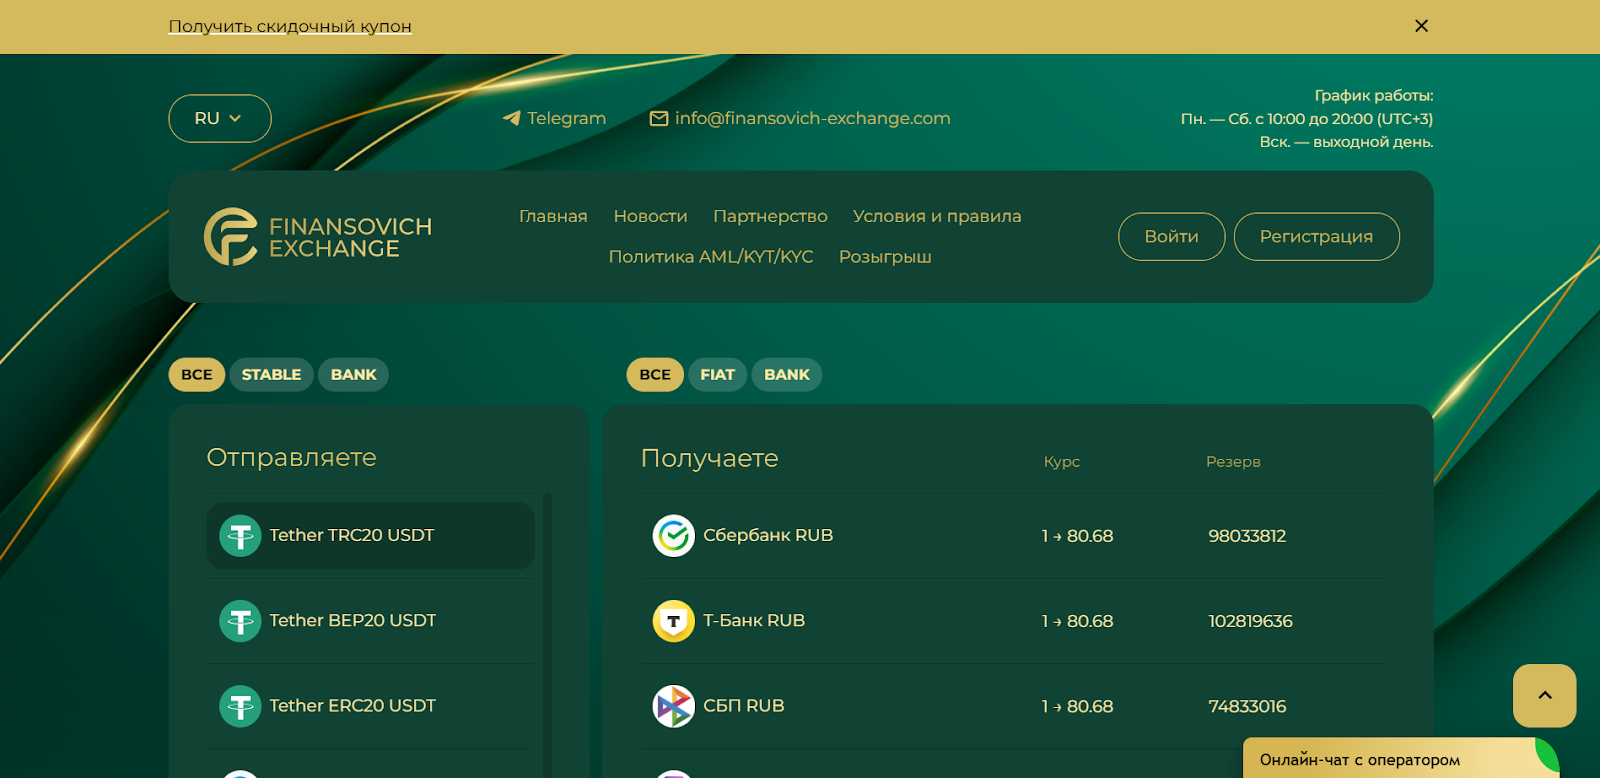1600x778 pixels.
Task: Click the Tether BEP20 USDT coin icon
Action: (x=240, y=621)
